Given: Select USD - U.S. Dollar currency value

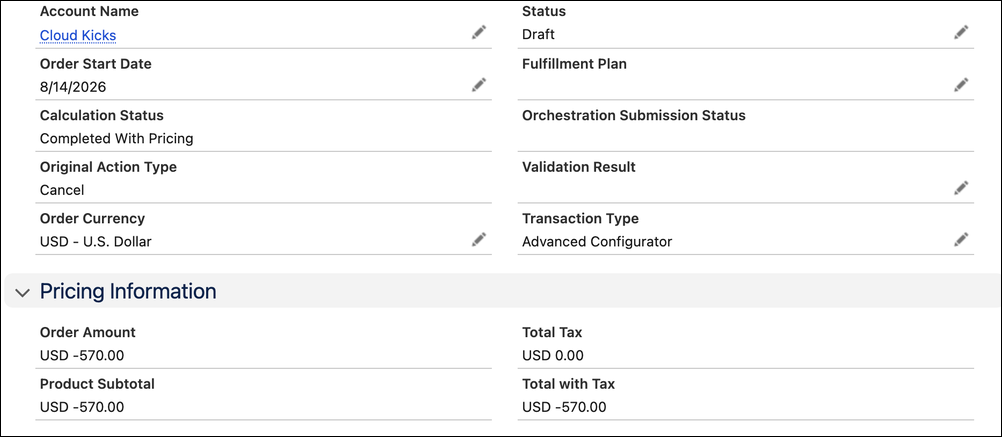Looking at the screenshot, I should [96, 242].
